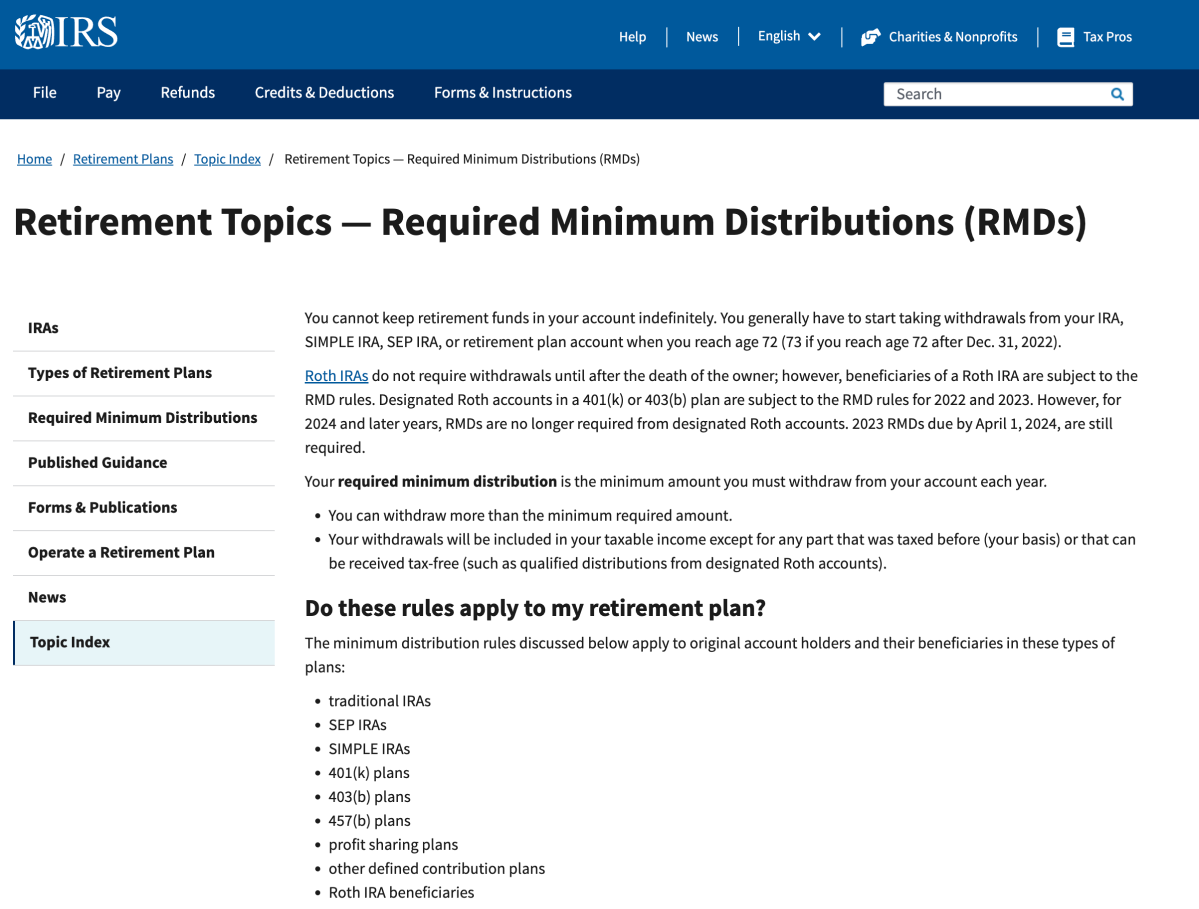The height and width of the screenshot is (909, 1199).
Task: Open the File navigation menu
Action: (x=44, y=93)
